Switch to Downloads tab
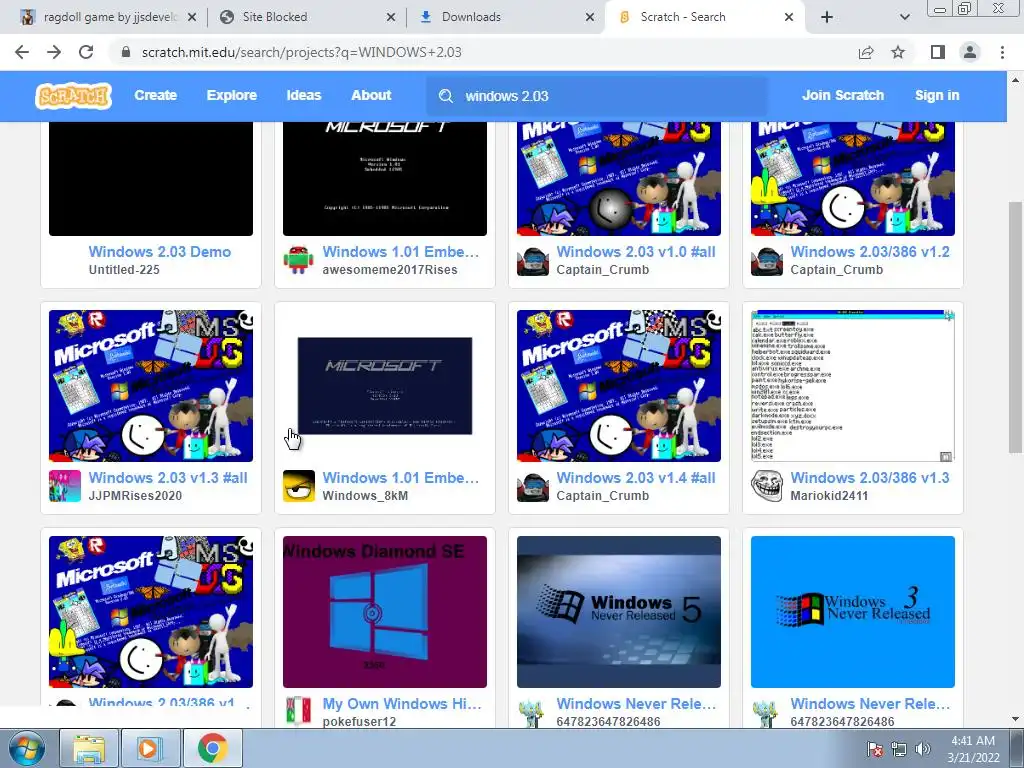This screenshot has width=1024, height=768. 507,18
